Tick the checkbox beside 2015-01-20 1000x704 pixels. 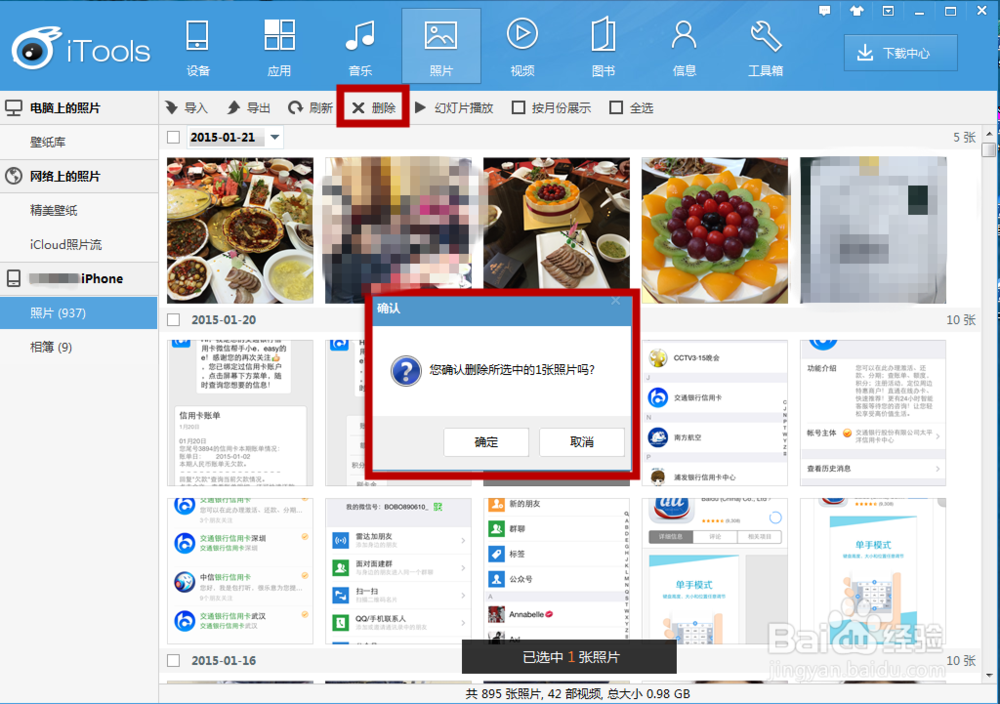tap(173, 319)
